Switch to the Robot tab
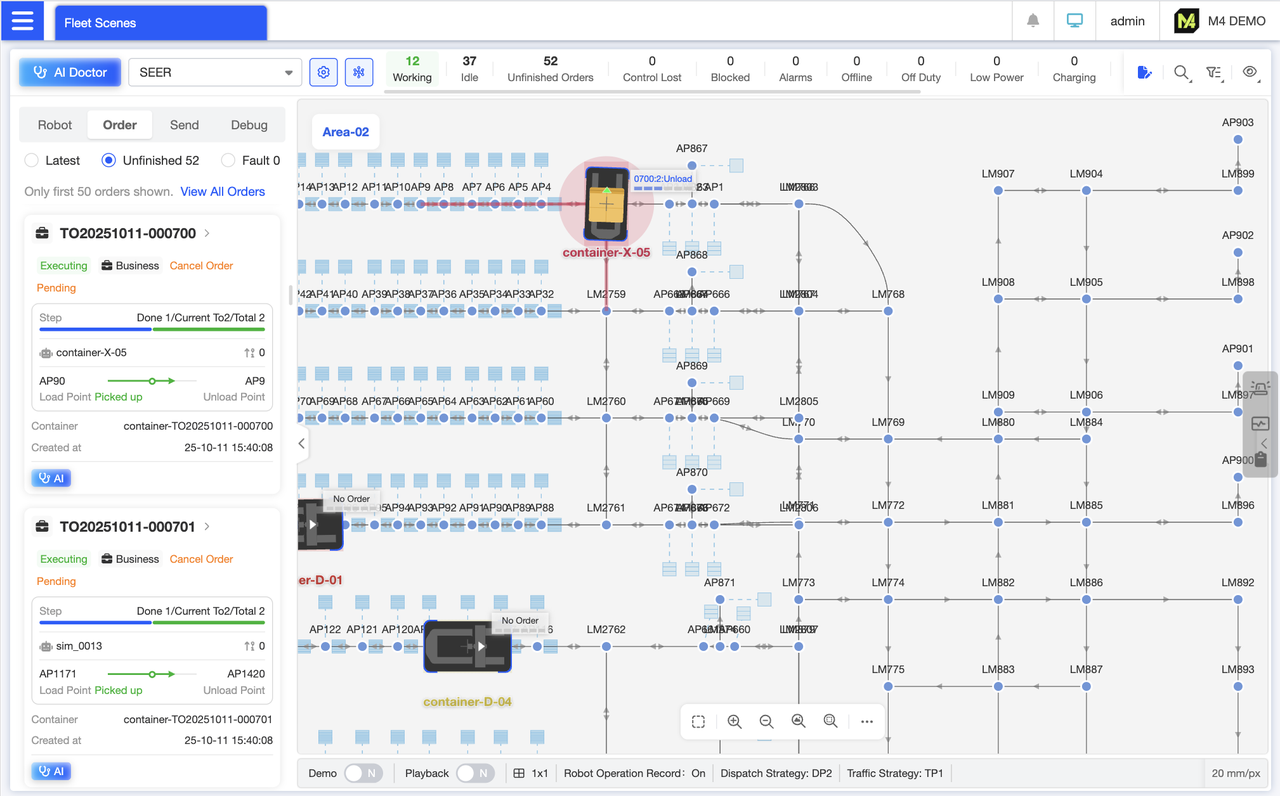 [x=54, y=124]
